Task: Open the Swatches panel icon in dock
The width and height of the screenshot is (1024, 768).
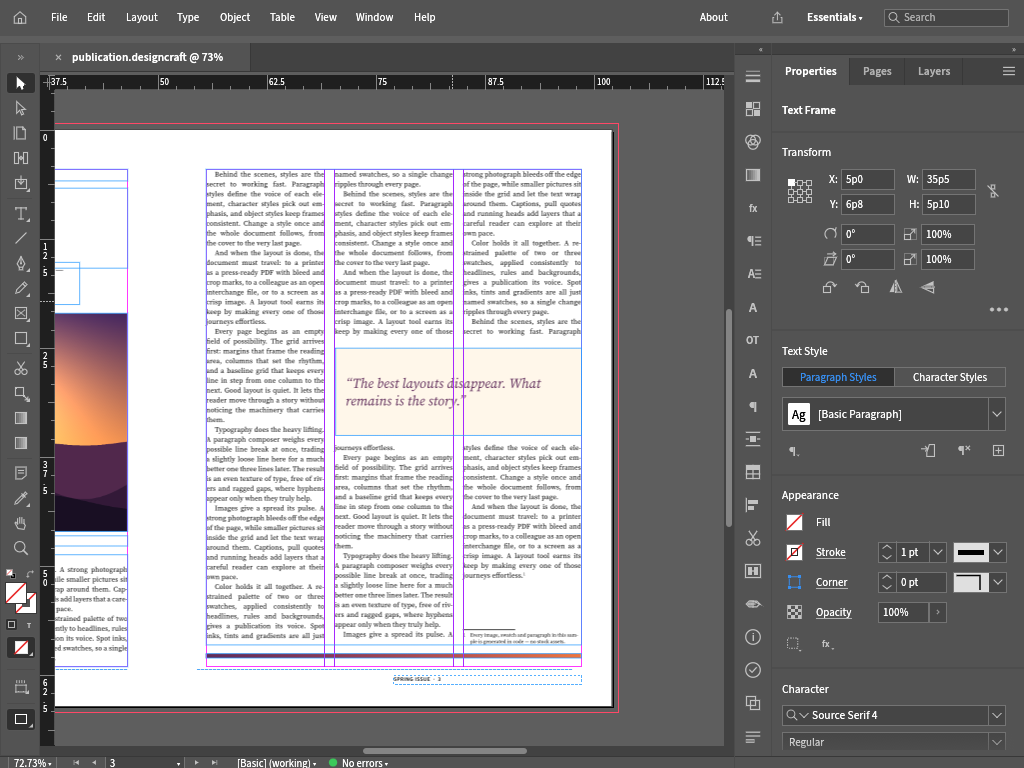Action: (752, 108)
